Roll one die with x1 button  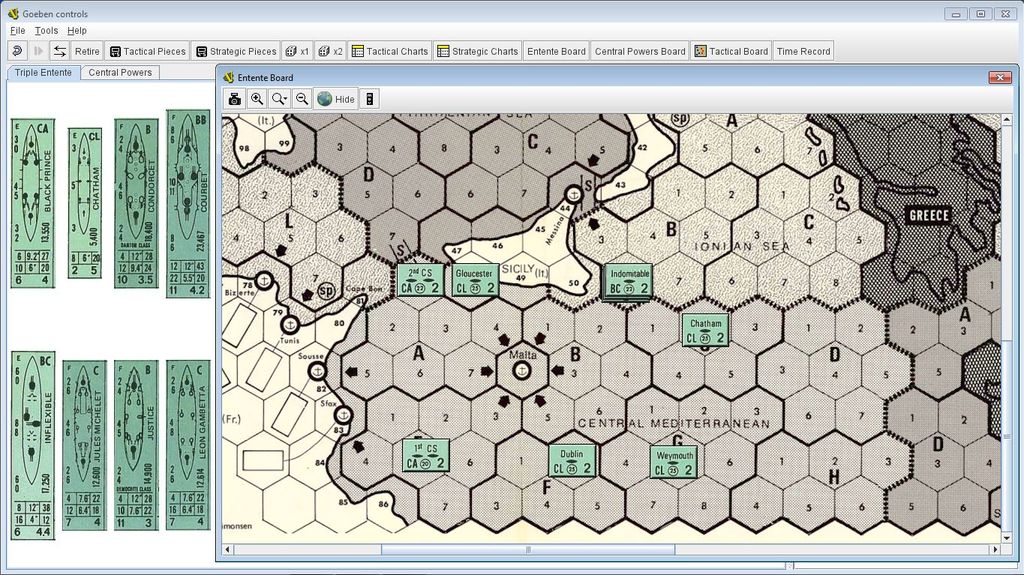pyautogui.click(x=297, y=51)
